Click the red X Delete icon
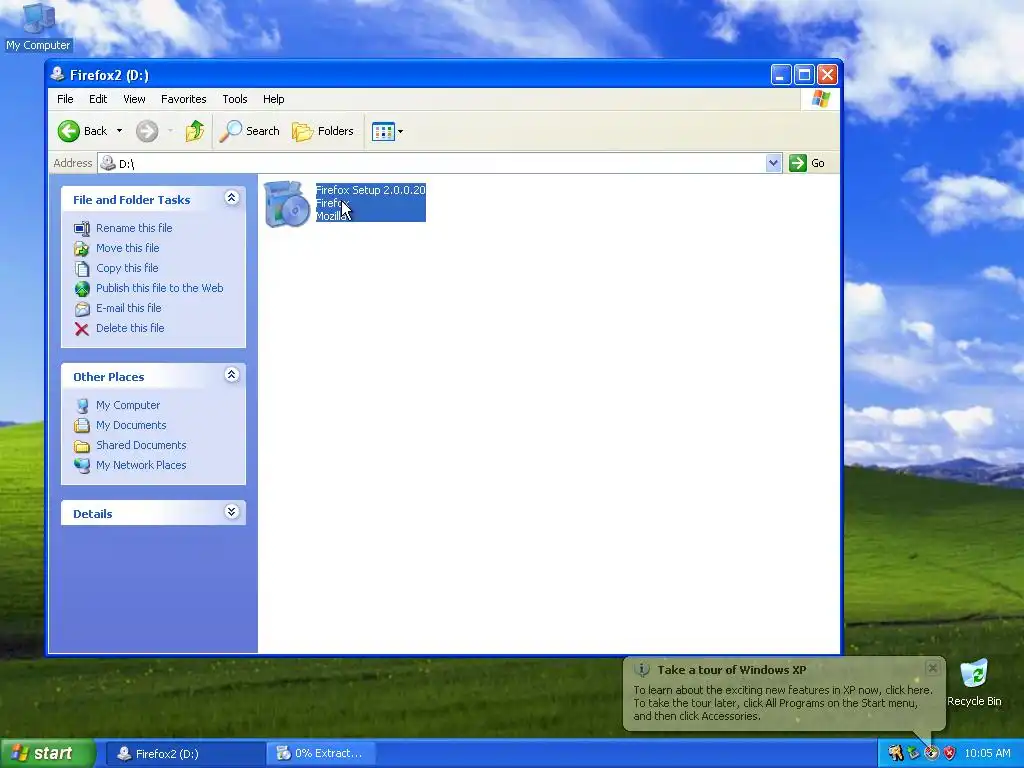Viewport: 1024px width, 768px height. click(82, 329)
